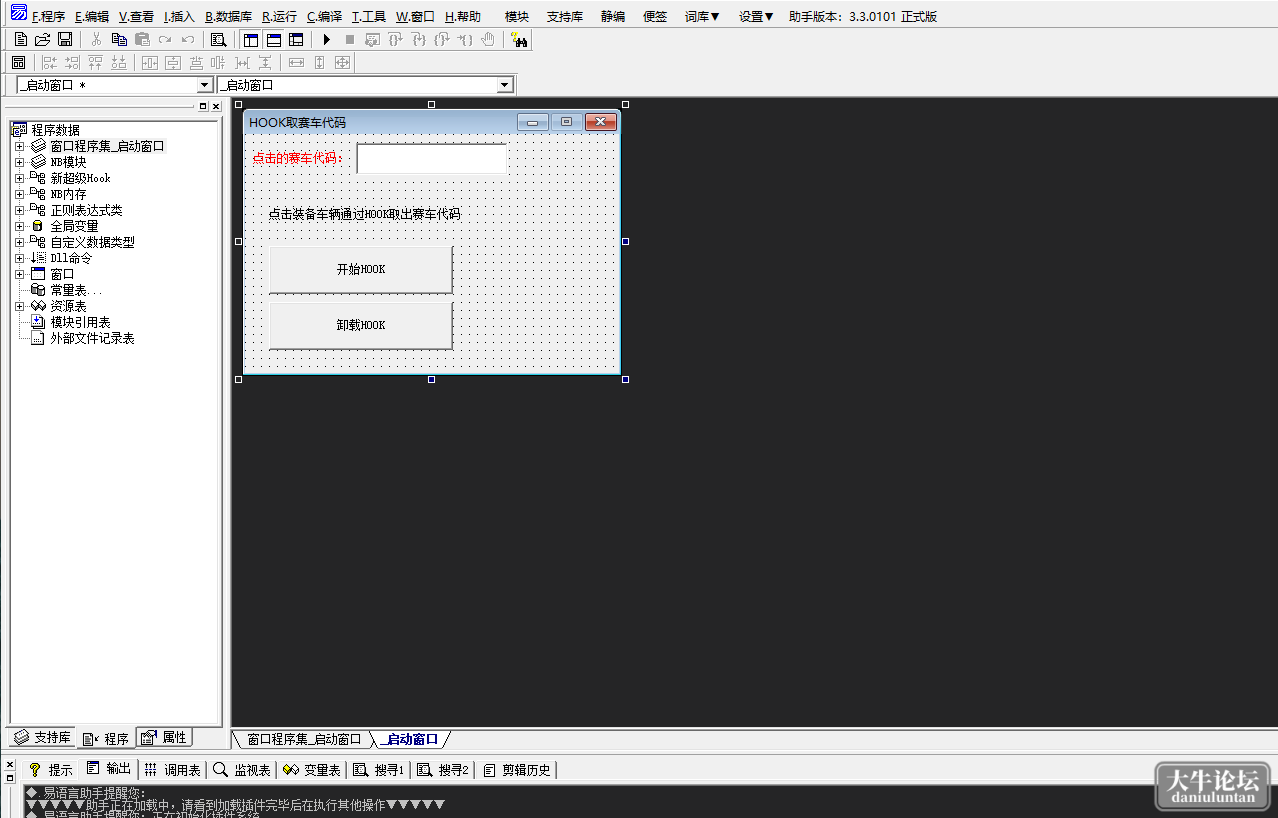
Task: Expand the NB模块 tree node
Action: pyautogui.click(x=19, y=162)
